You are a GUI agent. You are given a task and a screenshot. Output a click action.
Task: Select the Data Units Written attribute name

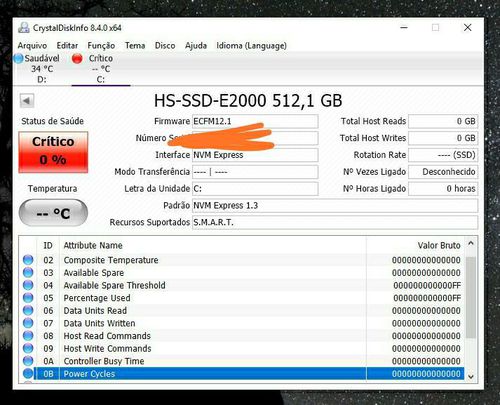point(99,323)
